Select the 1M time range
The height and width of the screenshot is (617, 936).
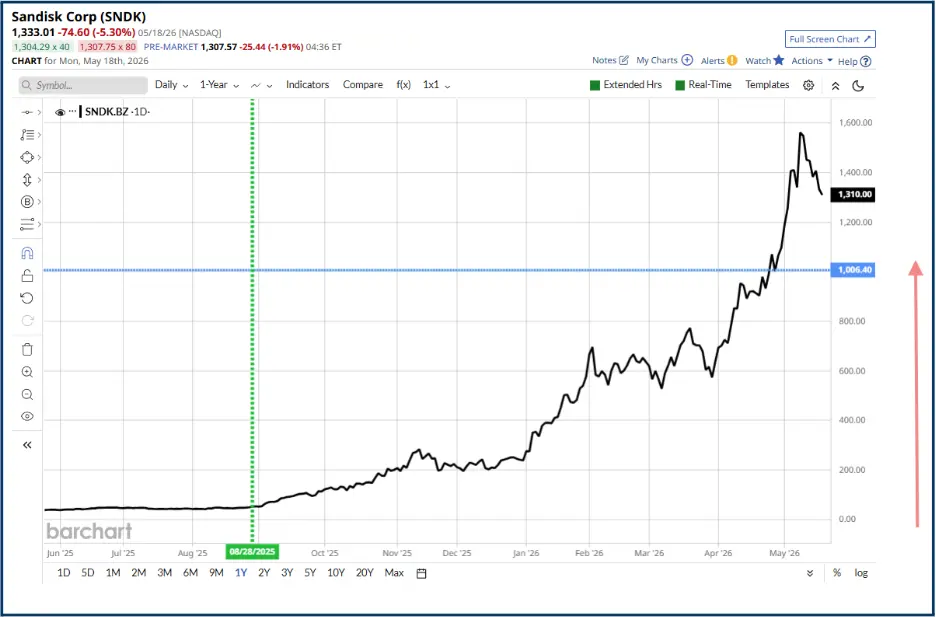click(113, 573)
